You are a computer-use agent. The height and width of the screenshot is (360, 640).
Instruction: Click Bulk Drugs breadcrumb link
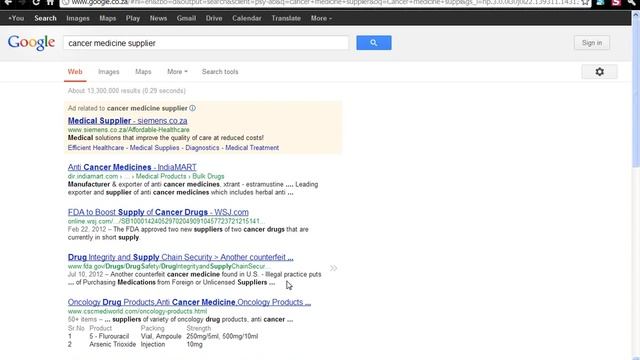[x=208, y=176]
